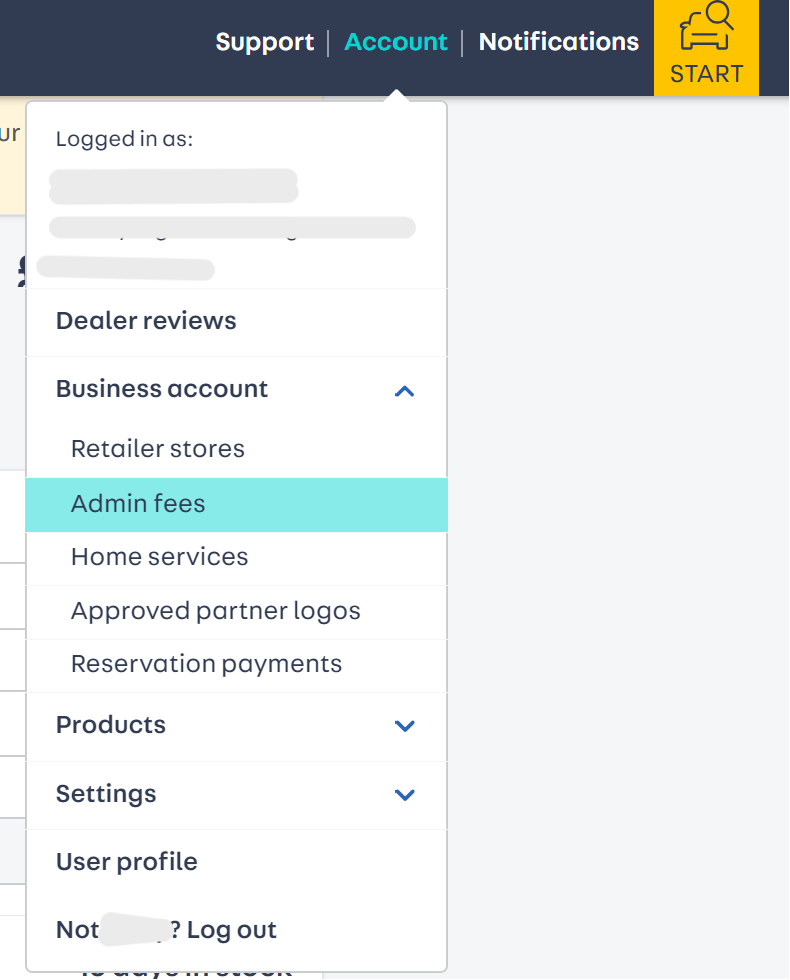Click the Settings section label
The image size is (790, 980).
tap(106, 795)
